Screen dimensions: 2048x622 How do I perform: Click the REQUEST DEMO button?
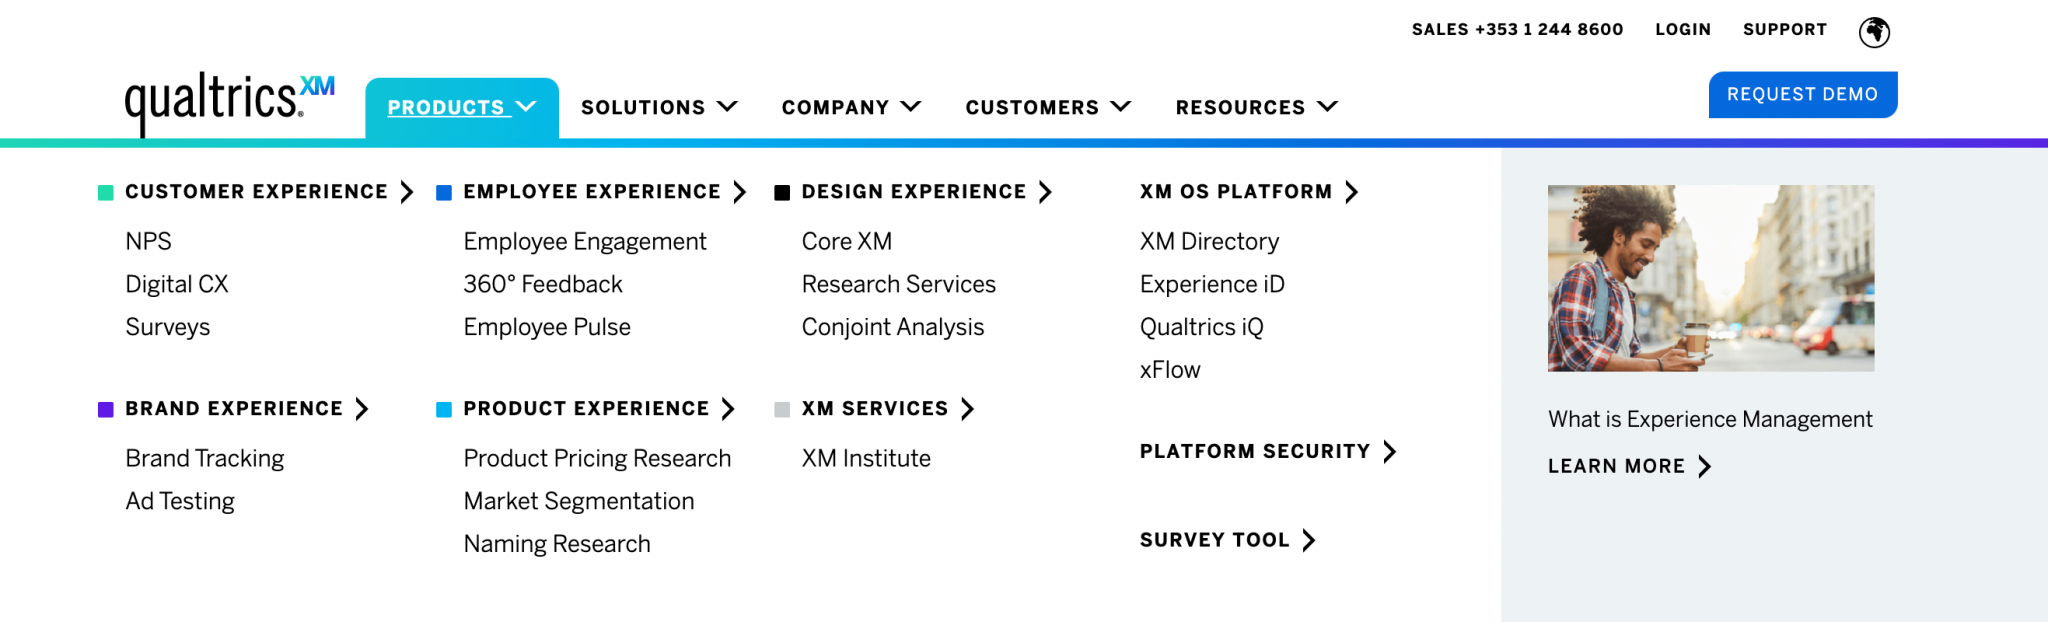(1803, 94)
